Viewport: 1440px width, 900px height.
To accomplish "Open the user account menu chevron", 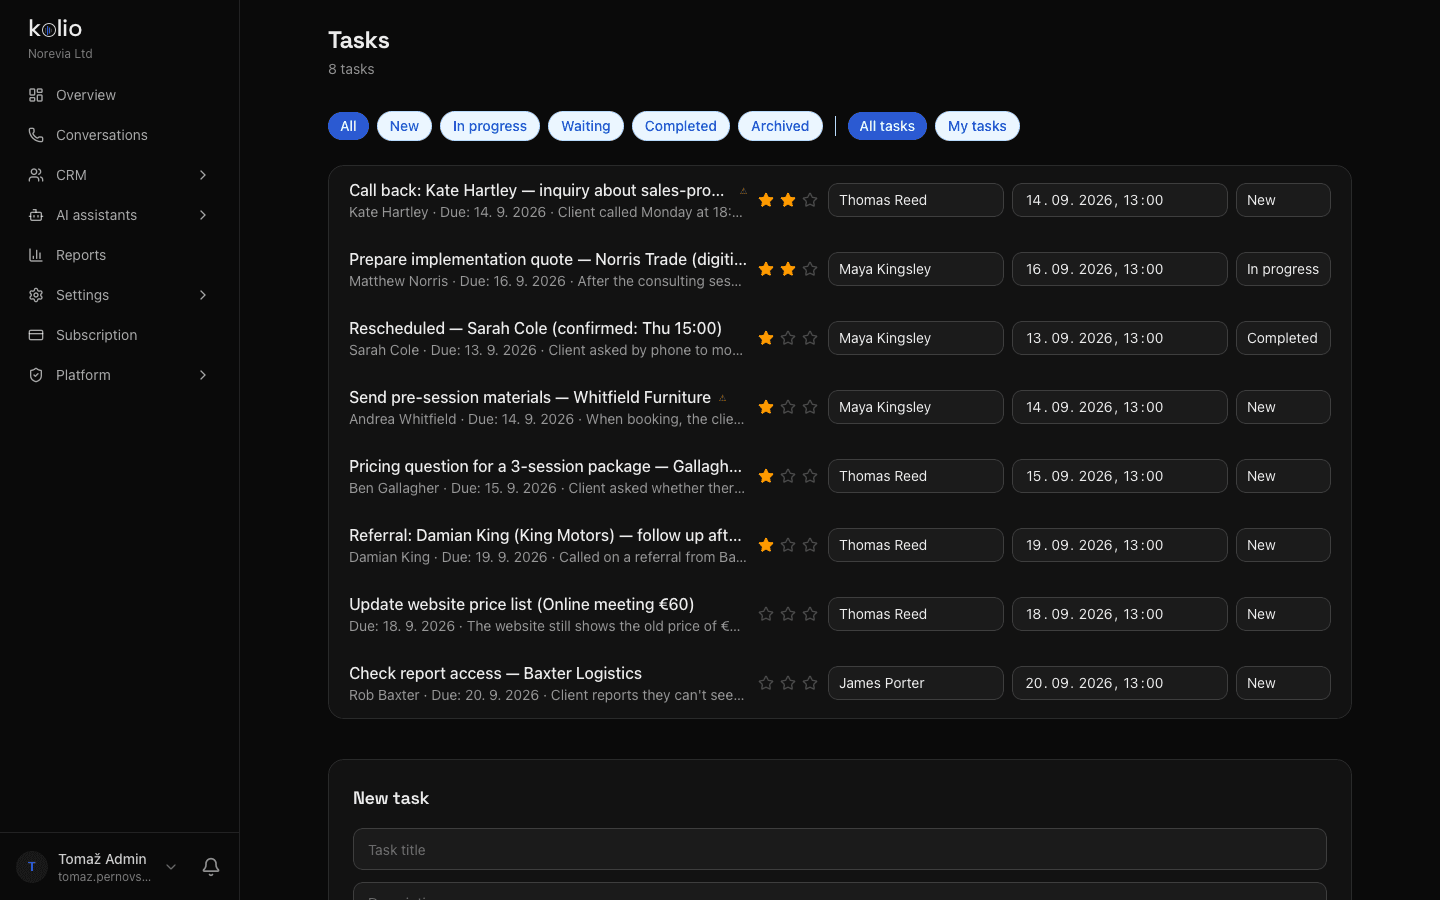I will (x=171, y=867).
